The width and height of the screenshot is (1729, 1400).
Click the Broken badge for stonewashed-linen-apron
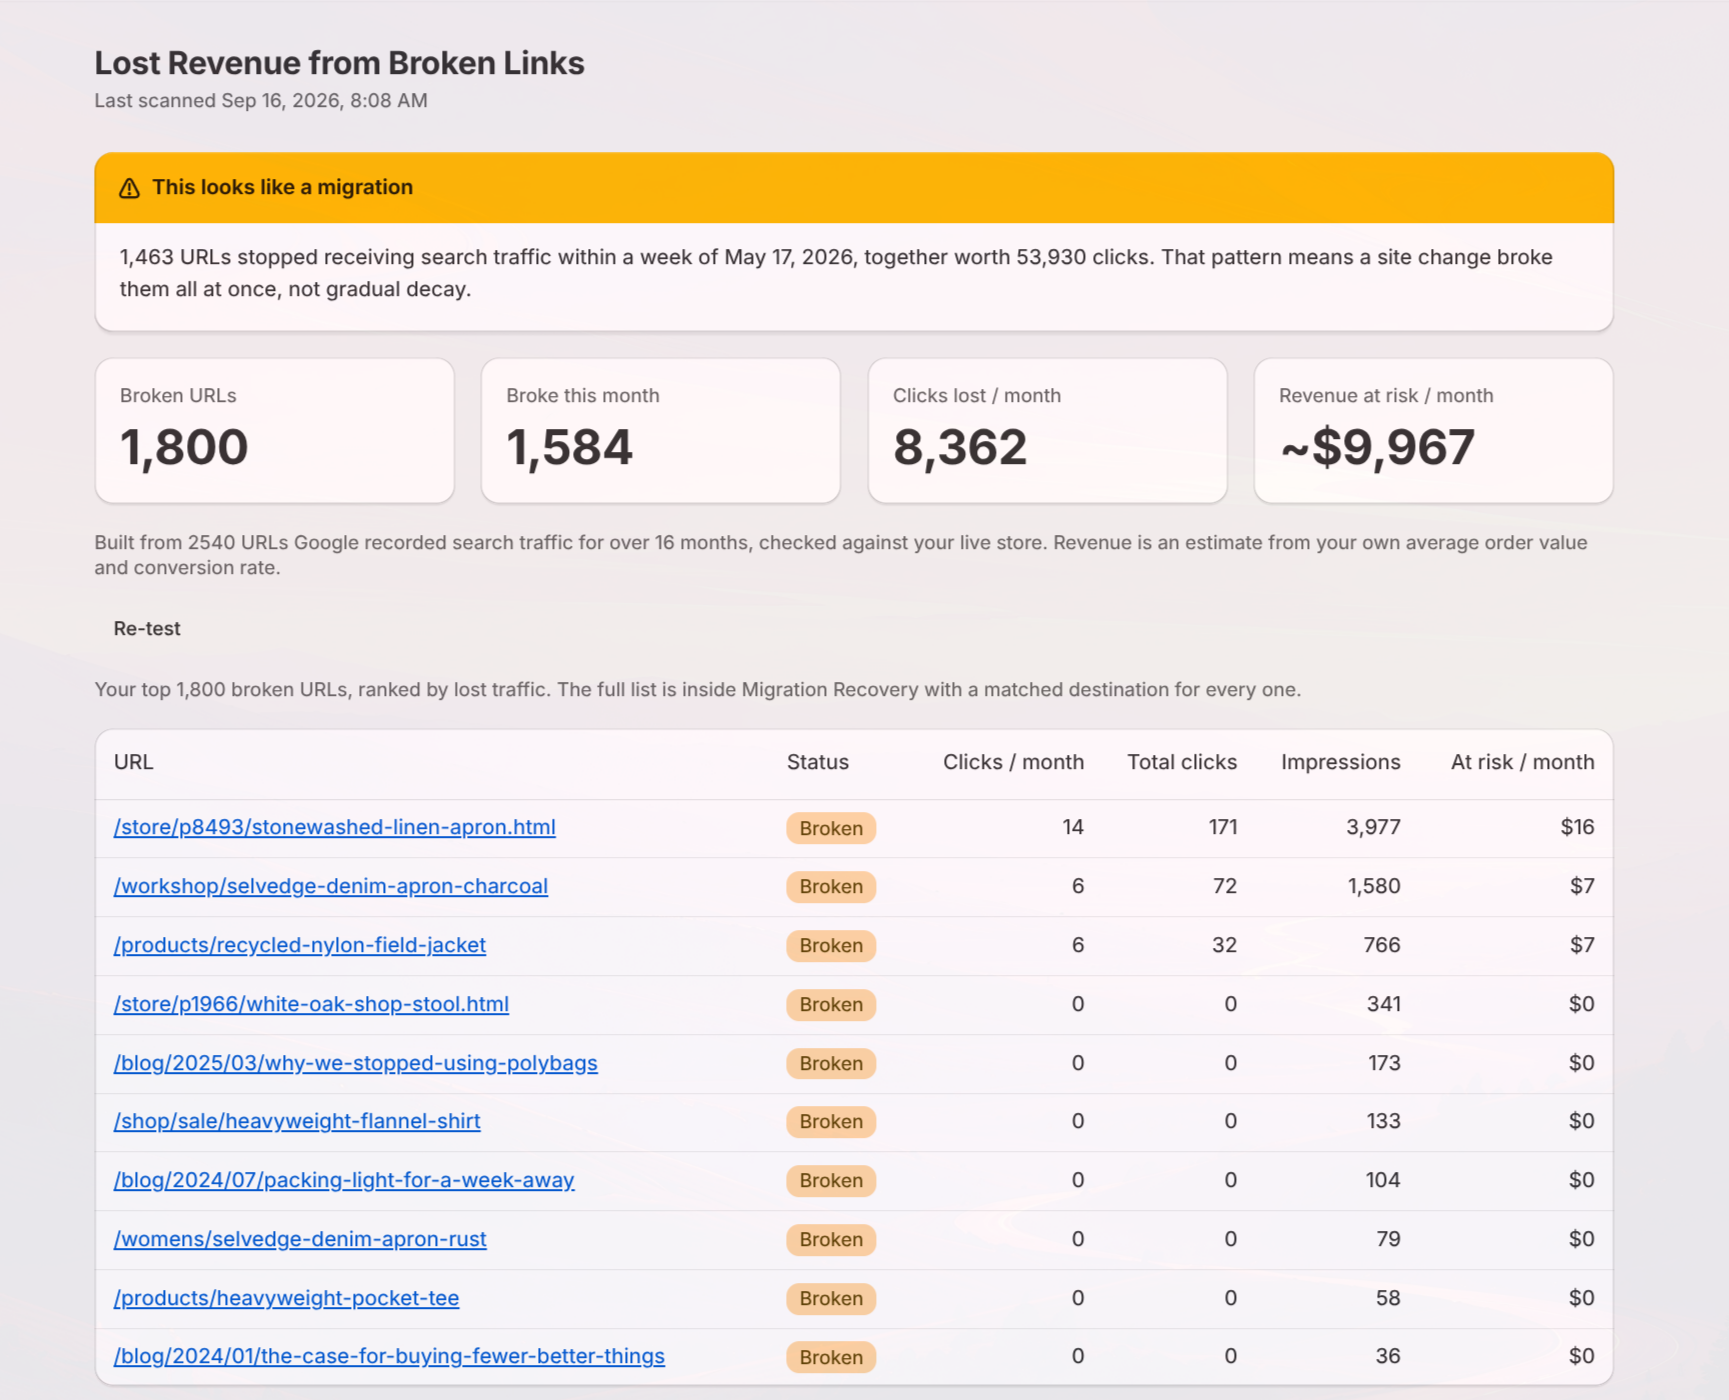(x=831, y=828)
